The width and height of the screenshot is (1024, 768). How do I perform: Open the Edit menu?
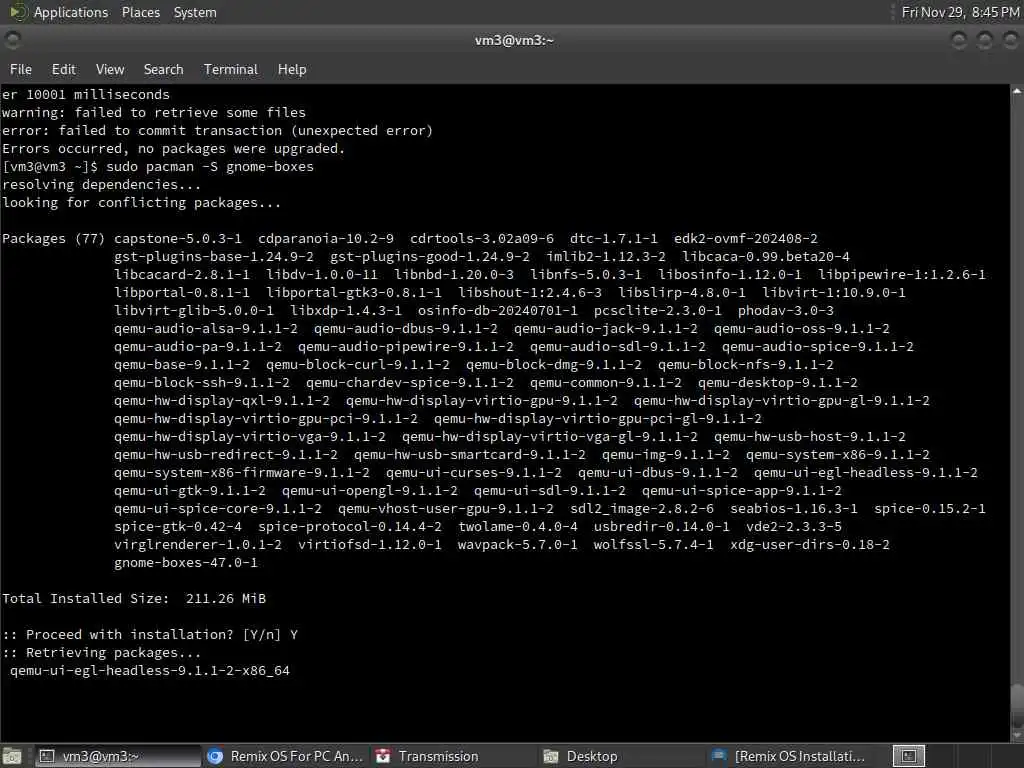point(63,69)
